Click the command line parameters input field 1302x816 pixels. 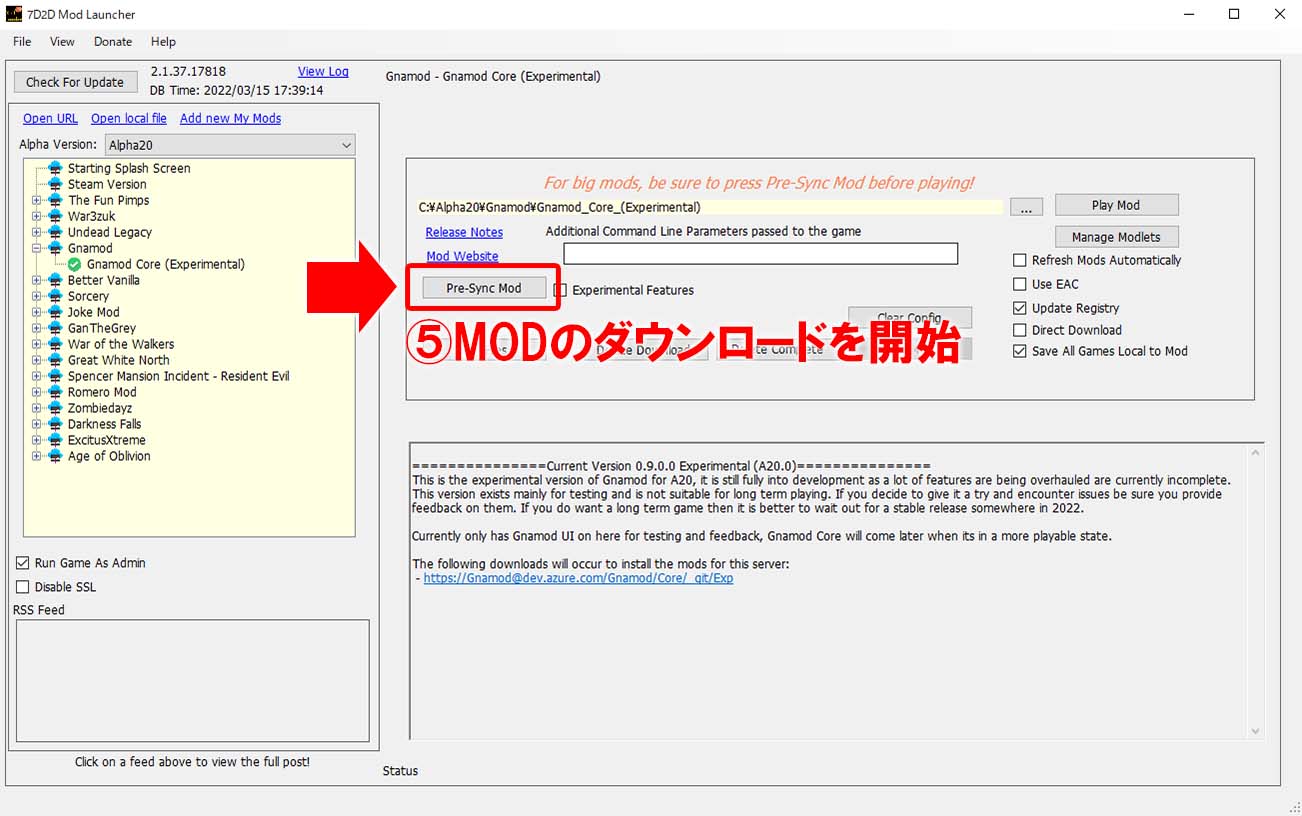[760, 254]
